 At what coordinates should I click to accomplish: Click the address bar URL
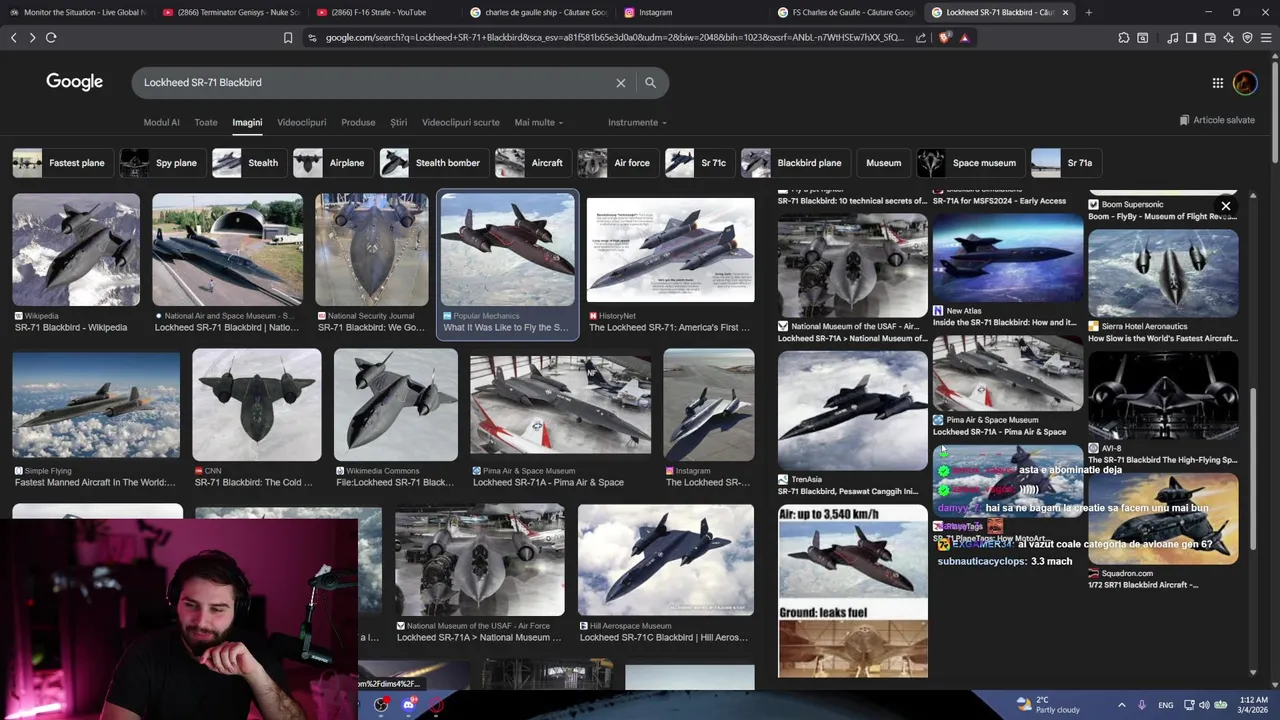(614, 38)
